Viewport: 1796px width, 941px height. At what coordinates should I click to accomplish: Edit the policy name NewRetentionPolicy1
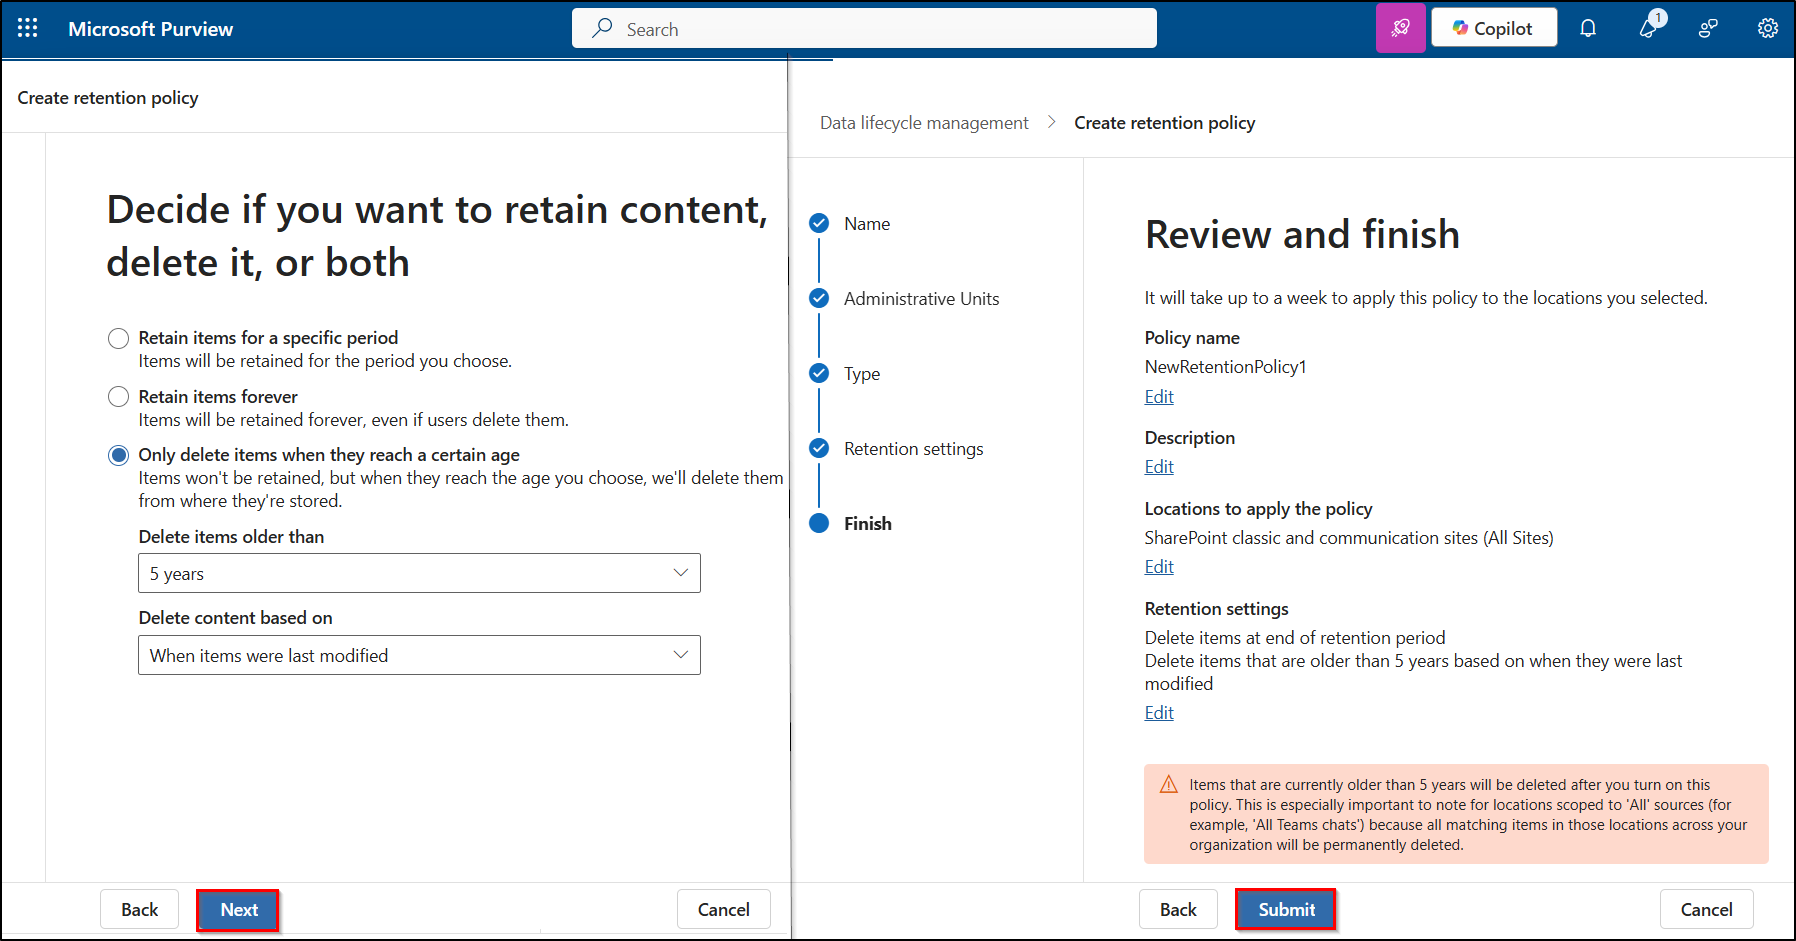click(x=1158, y=396)
